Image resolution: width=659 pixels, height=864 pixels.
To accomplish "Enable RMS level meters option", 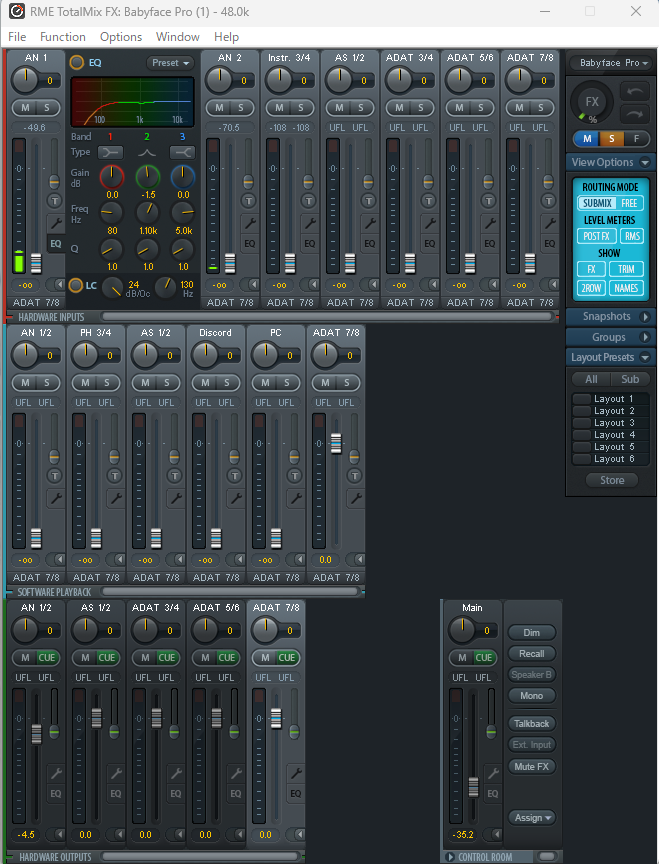I will (632, 236).
